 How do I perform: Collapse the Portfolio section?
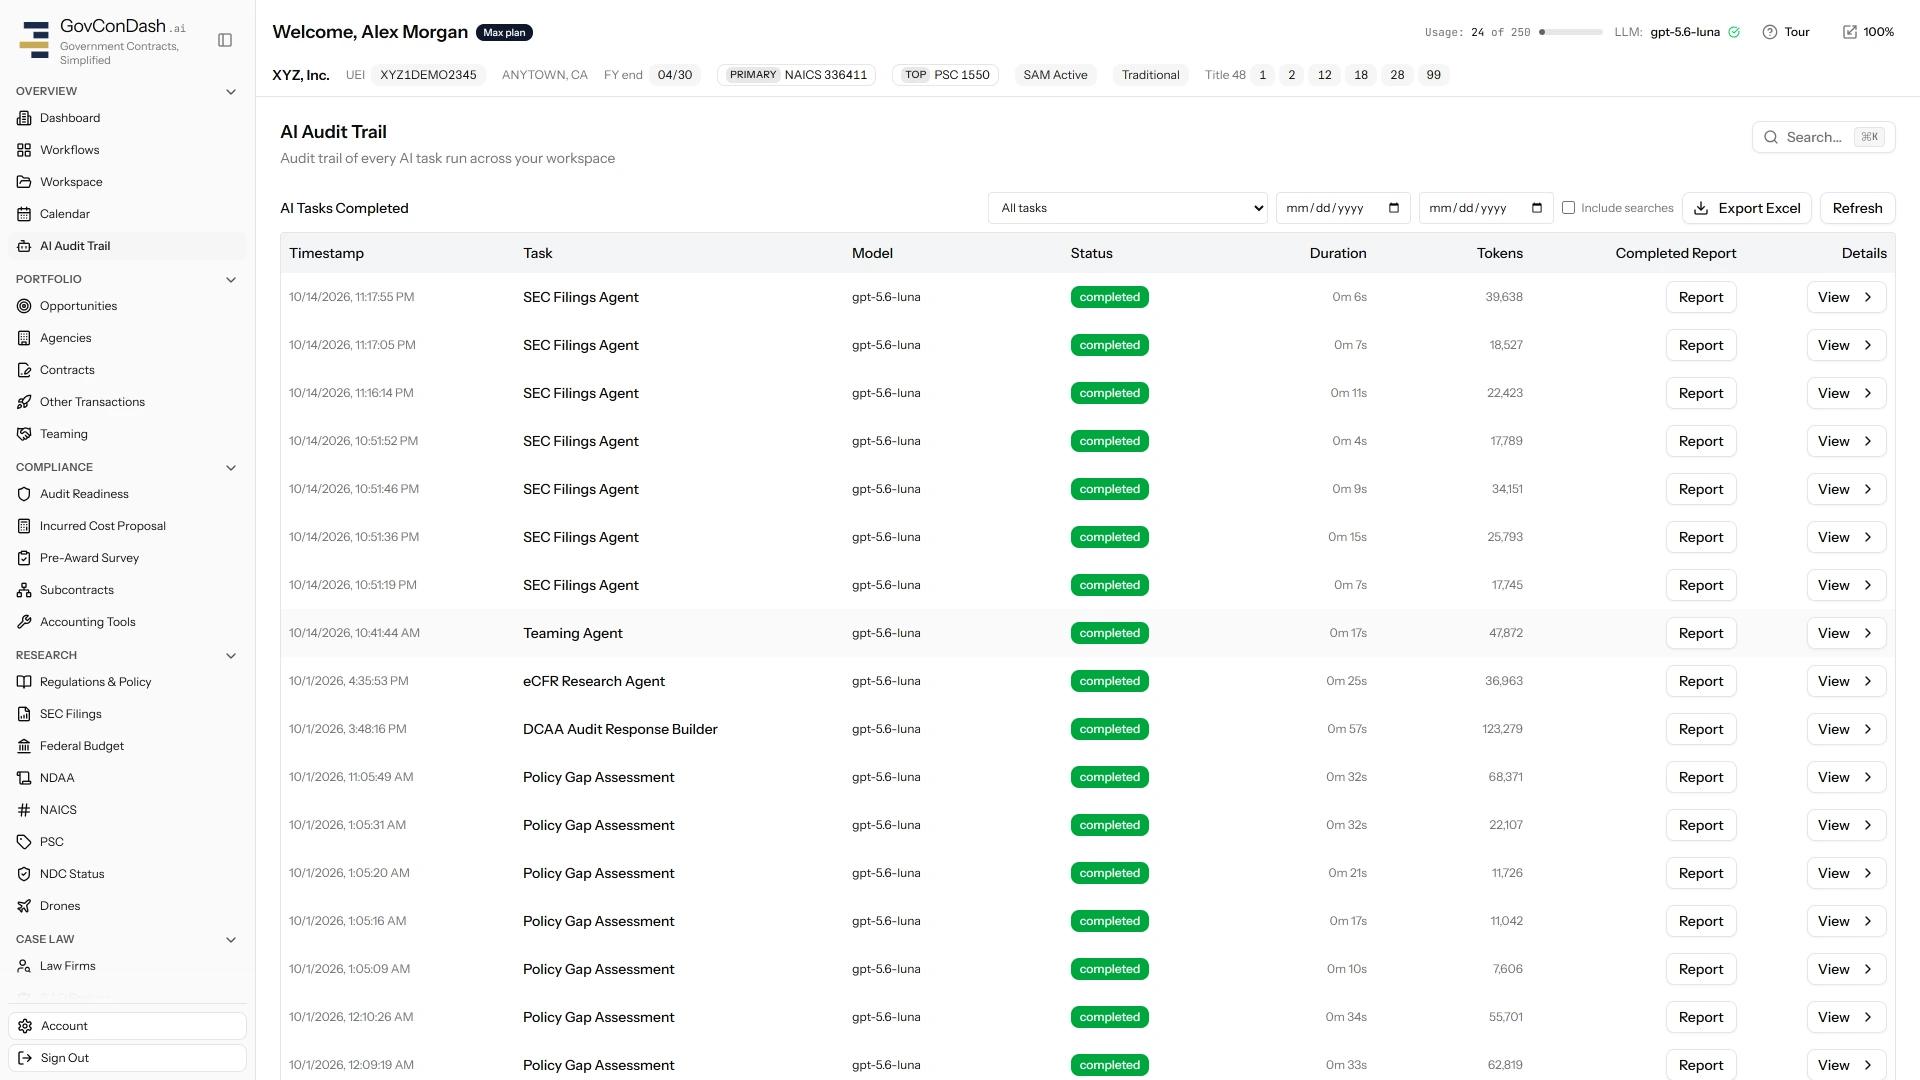click(x=231, y=280)
